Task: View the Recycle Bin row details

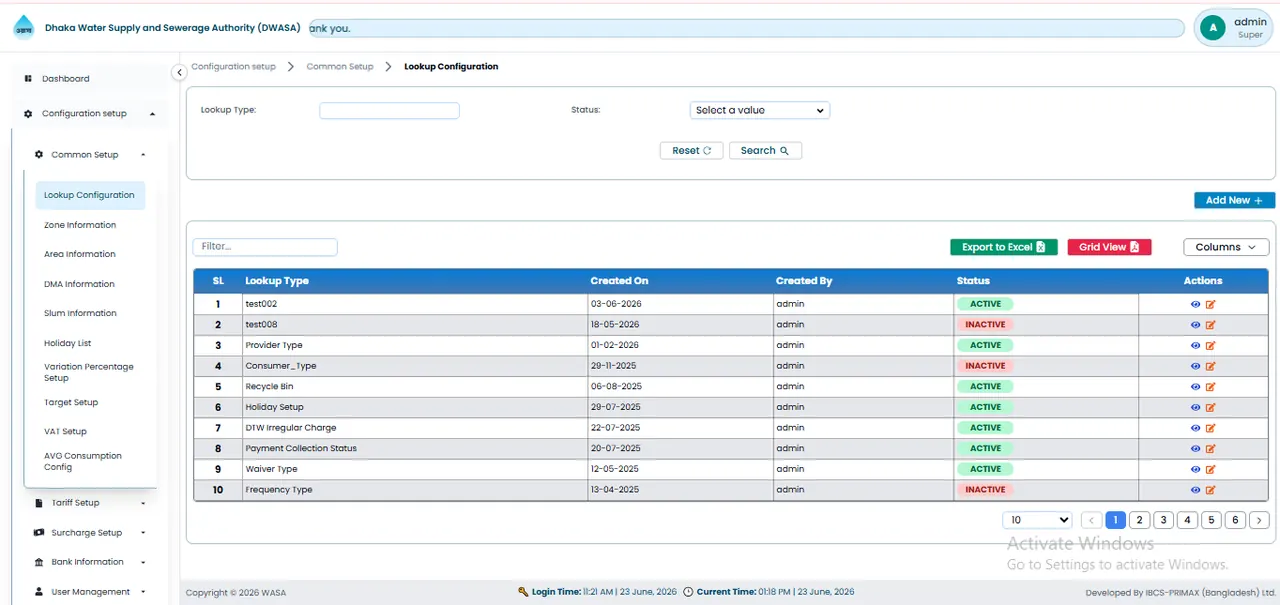Action: [1195, 386]
